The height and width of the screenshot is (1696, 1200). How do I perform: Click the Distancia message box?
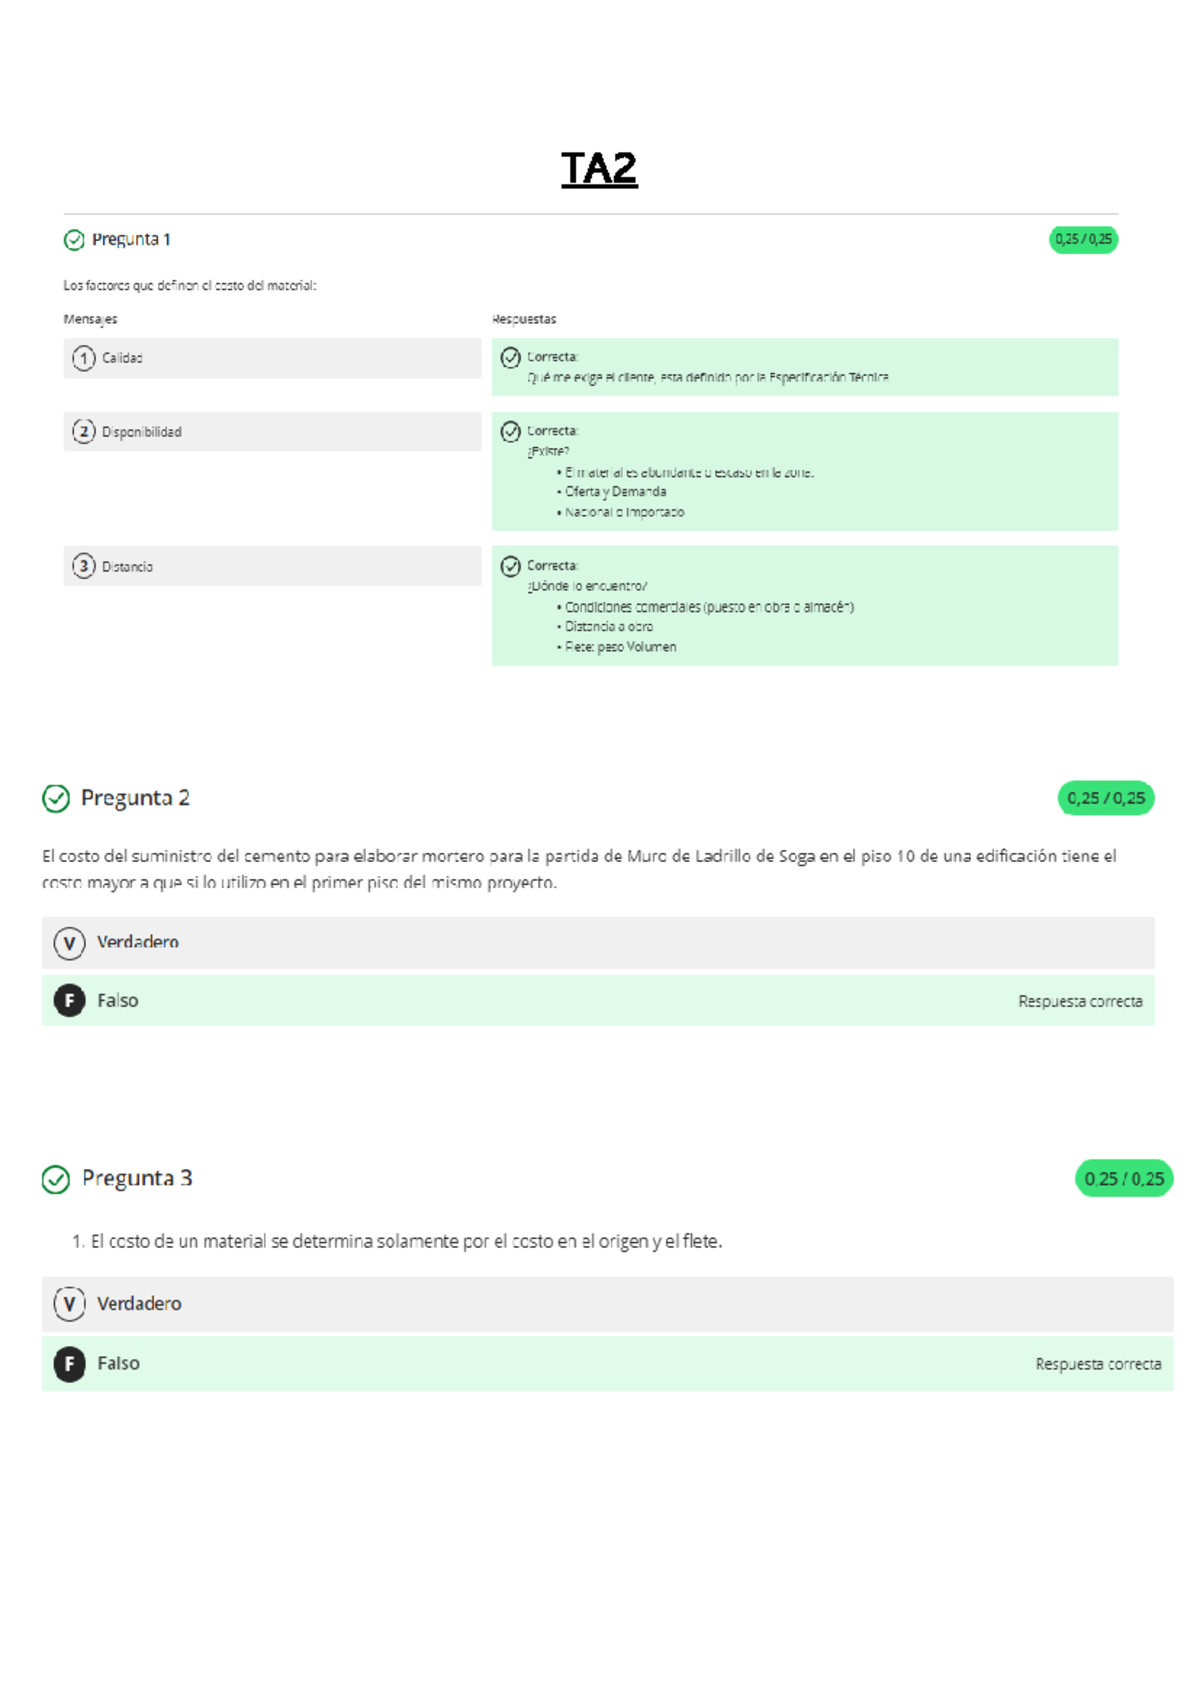[x=272, y=566]
